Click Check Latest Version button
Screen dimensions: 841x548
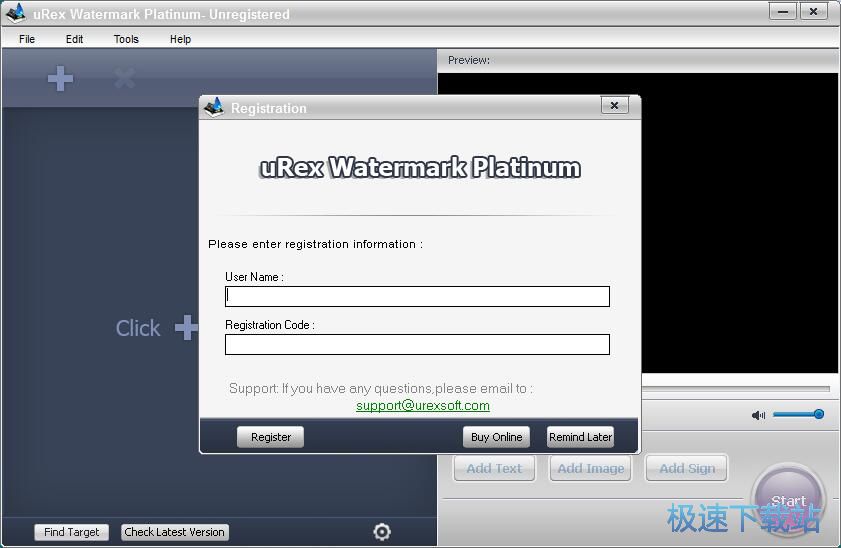tap(174, 532)
